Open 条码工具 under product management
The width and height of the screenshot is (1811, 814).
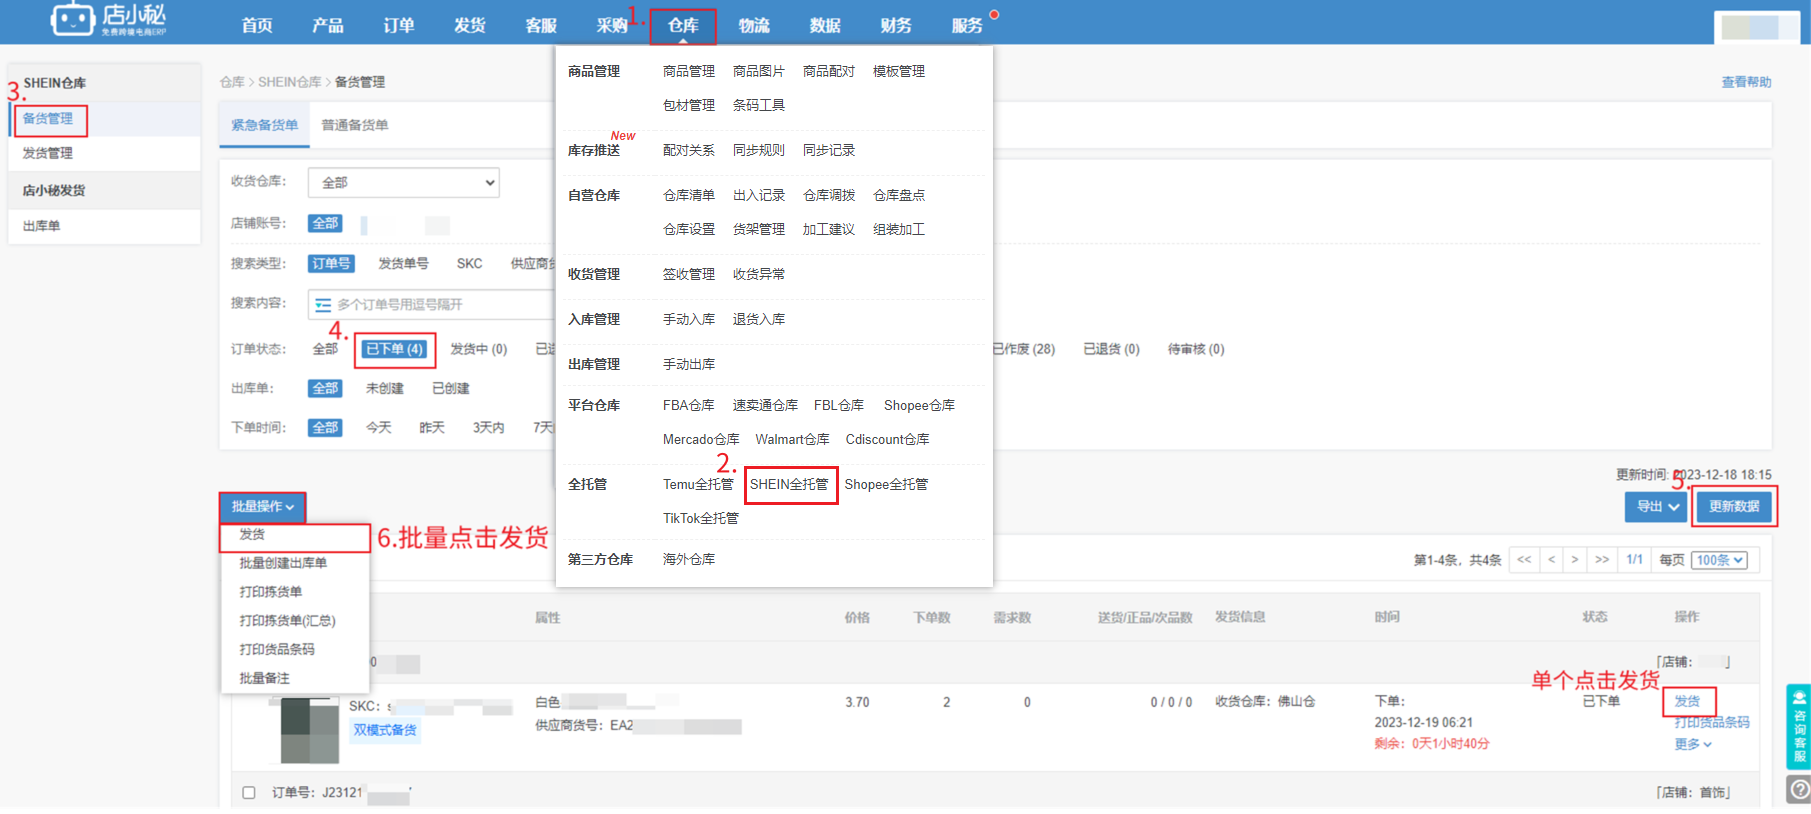[759, 105]
